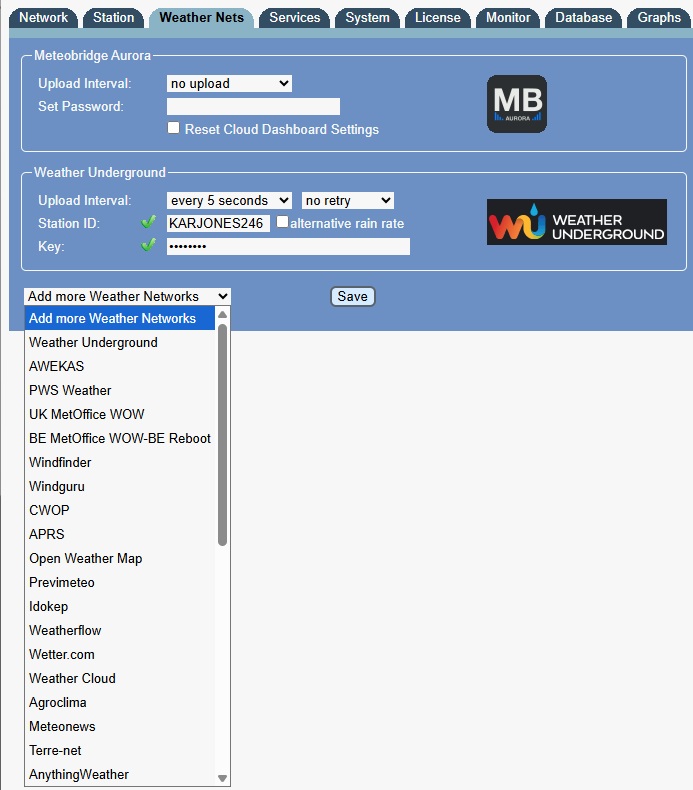Open the System tab

coord(367,18)
